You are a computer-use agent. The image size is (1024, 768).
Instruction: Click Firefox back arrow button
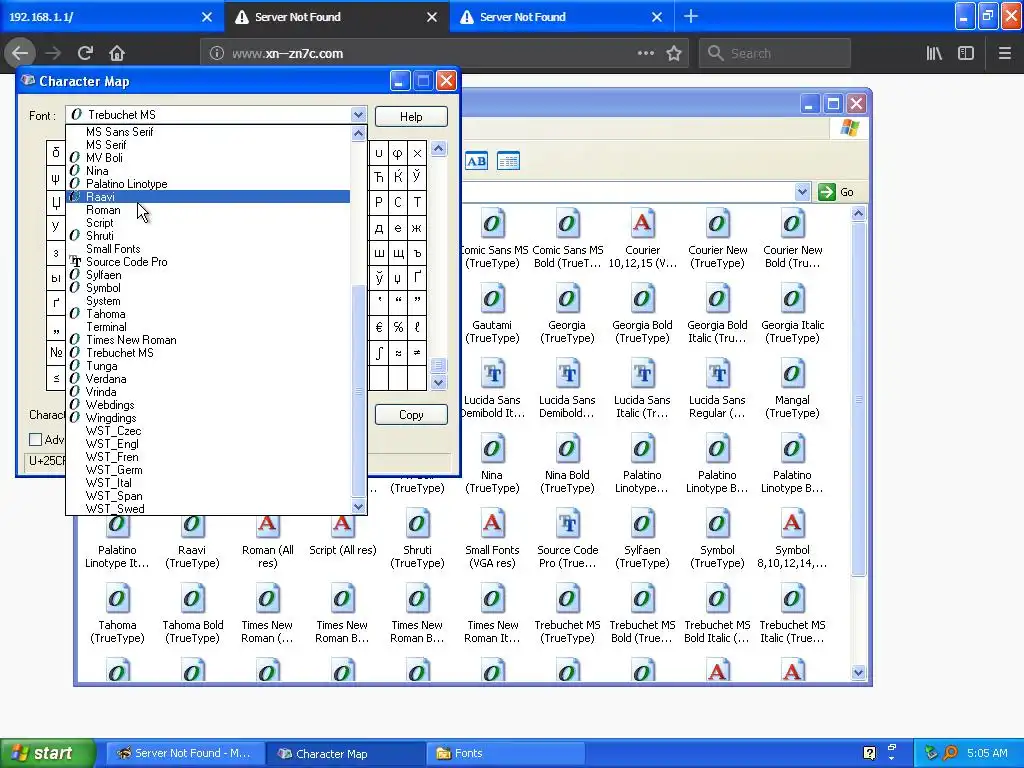click(20, 53)
